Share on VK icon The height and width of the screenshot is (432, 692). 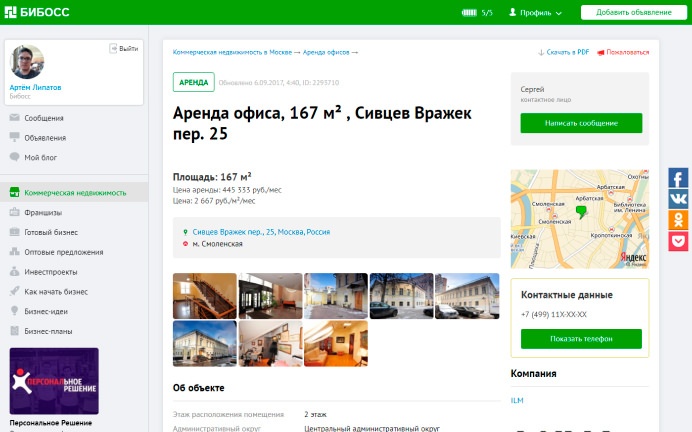coord(678,199)
